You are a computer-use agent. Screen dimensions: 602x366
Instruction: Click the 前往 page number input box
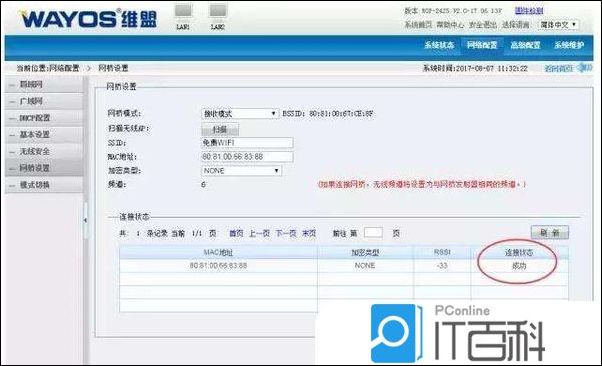pos(373,233)
